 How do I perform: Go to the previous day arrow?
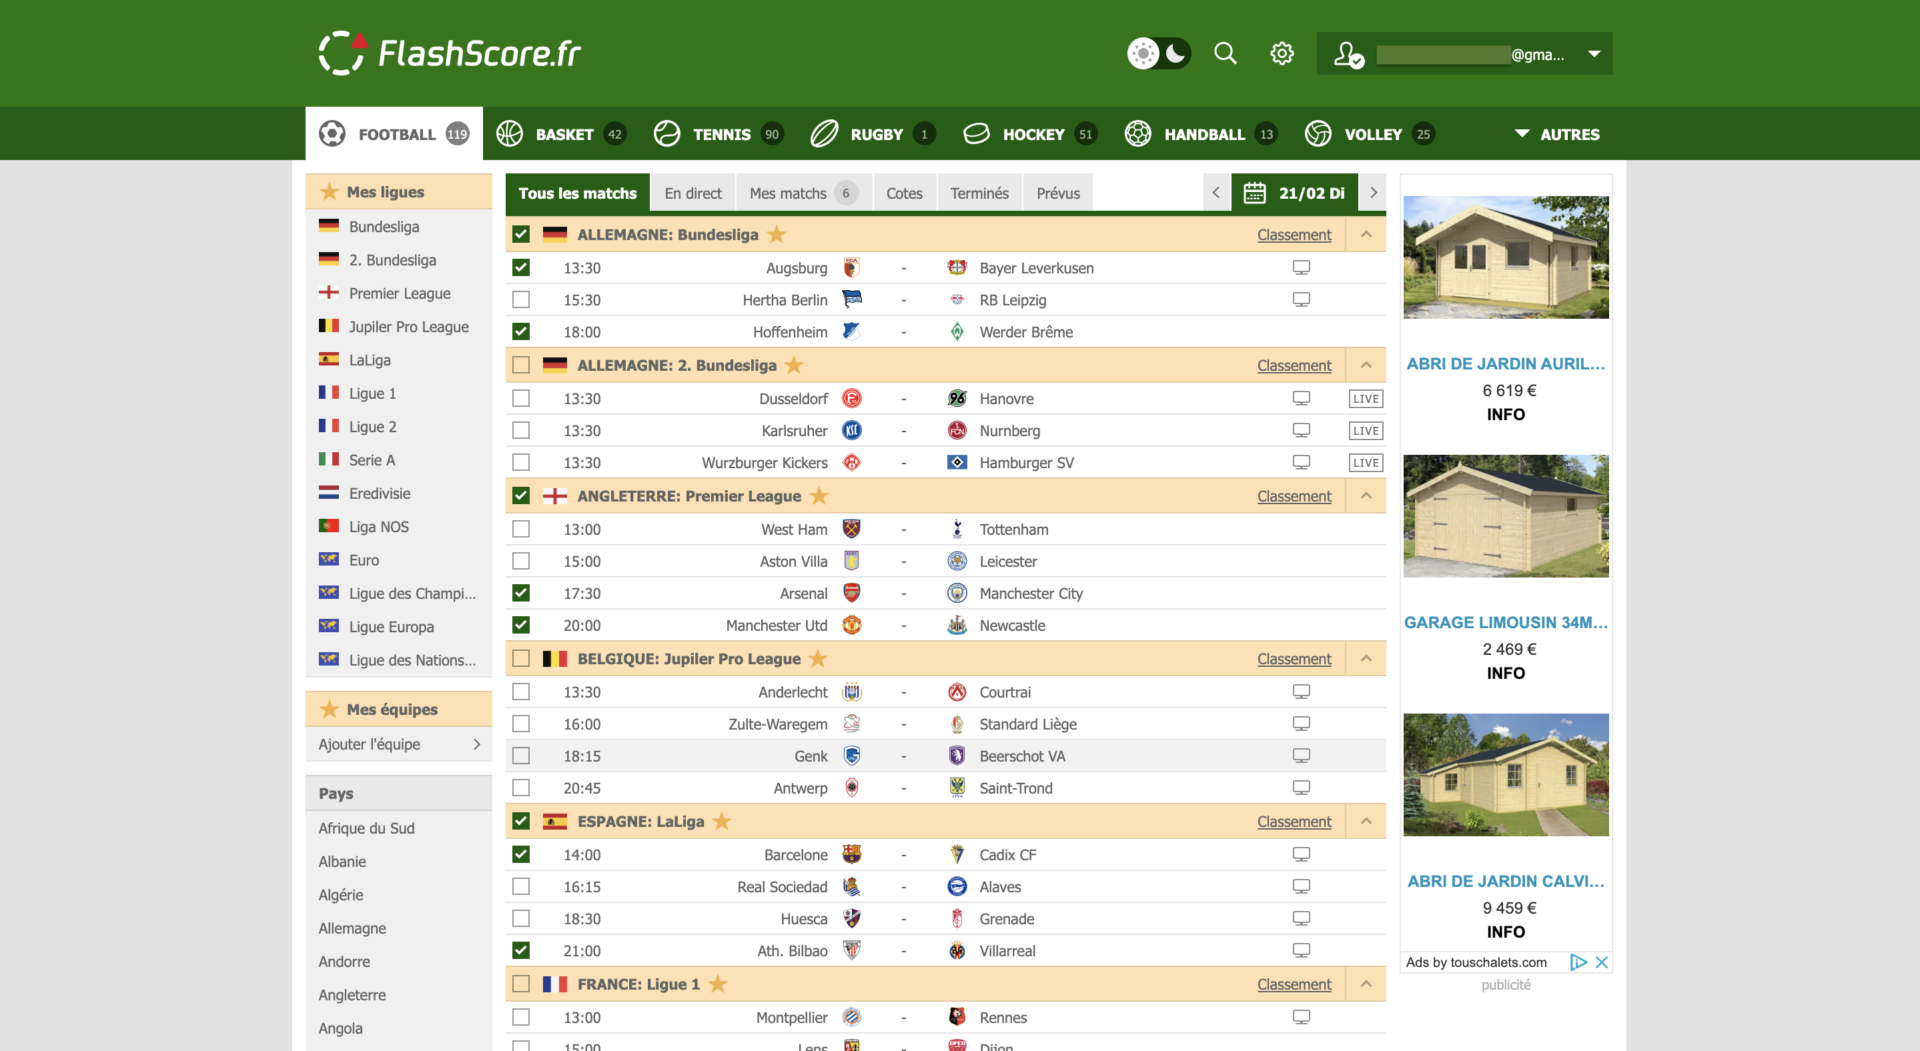[1216, 193]
